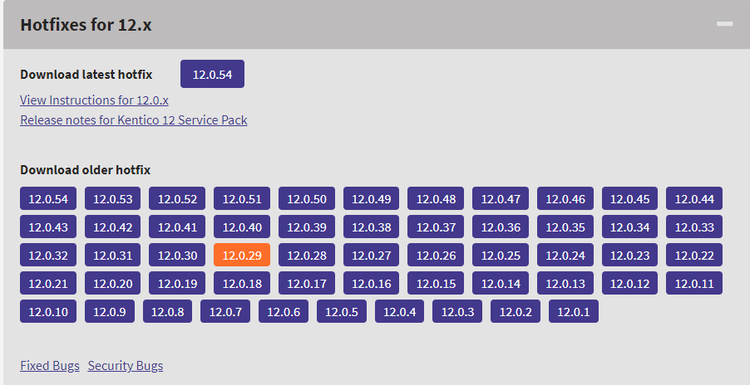Download hotfix 12.0.9

pyautogui.click(x=110, y=311)
